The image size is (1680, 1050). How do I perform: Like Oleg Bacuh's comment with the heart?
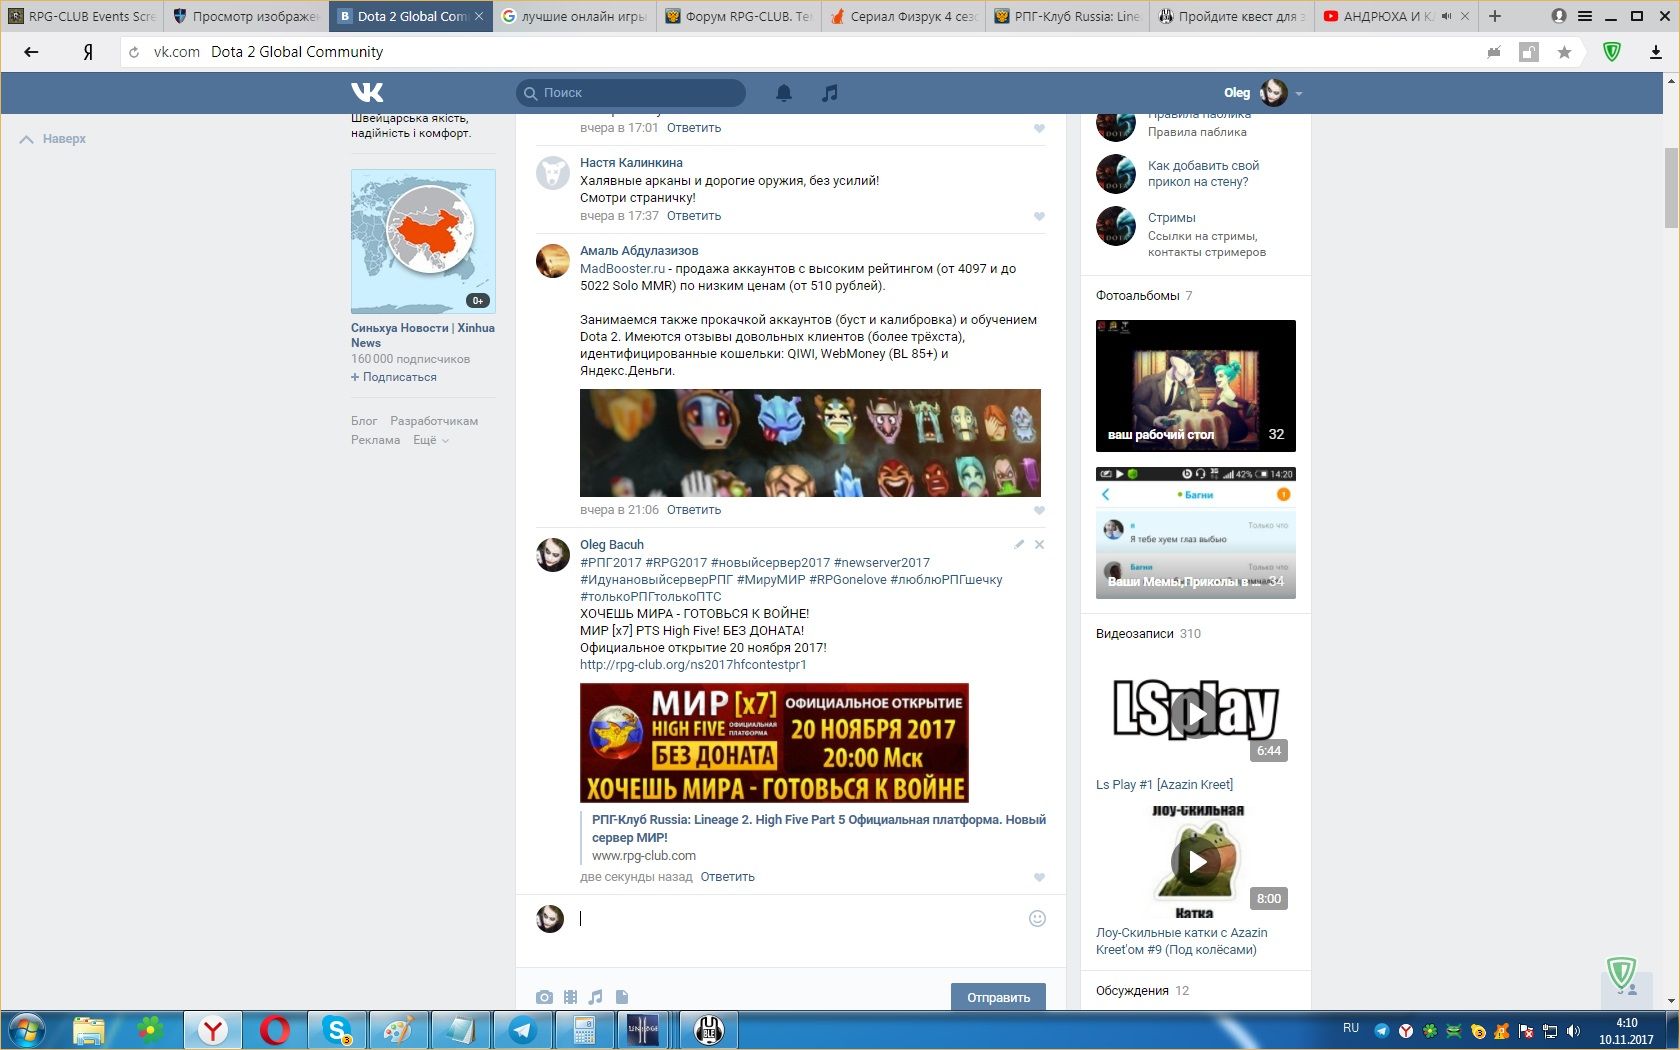click(1039, 877)
